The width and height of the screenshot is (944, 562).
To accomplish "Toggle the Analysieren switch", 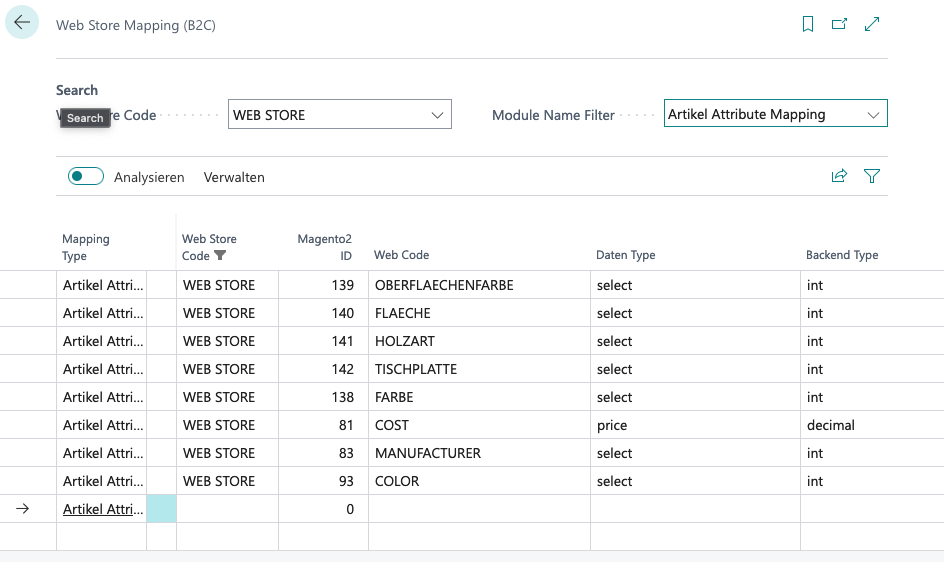I will 85,176.
